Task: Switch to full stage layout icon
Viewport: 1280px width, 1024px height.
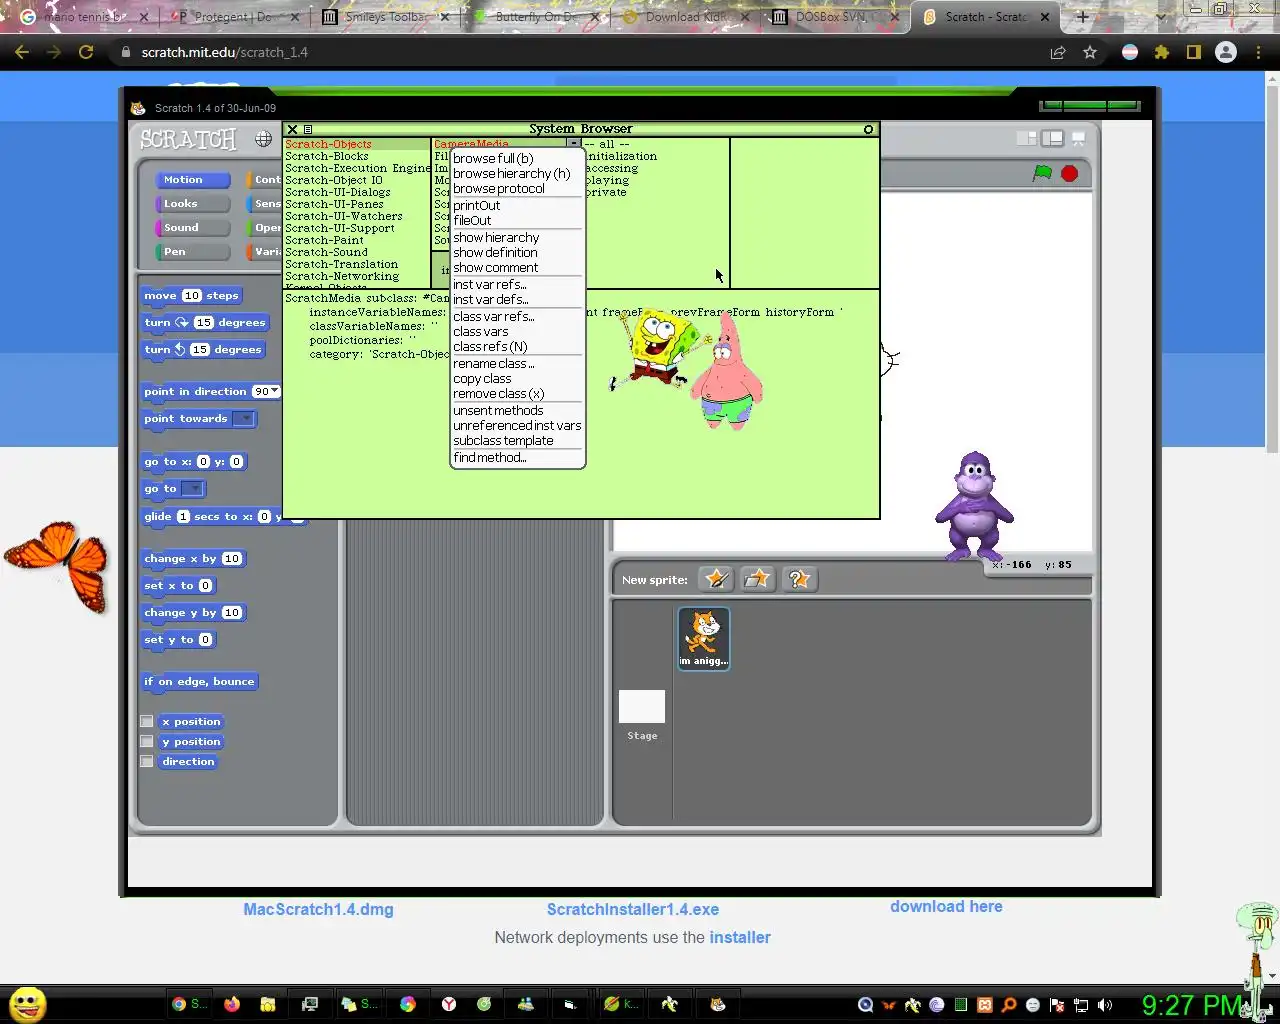Action: (x=1052, y=139)
